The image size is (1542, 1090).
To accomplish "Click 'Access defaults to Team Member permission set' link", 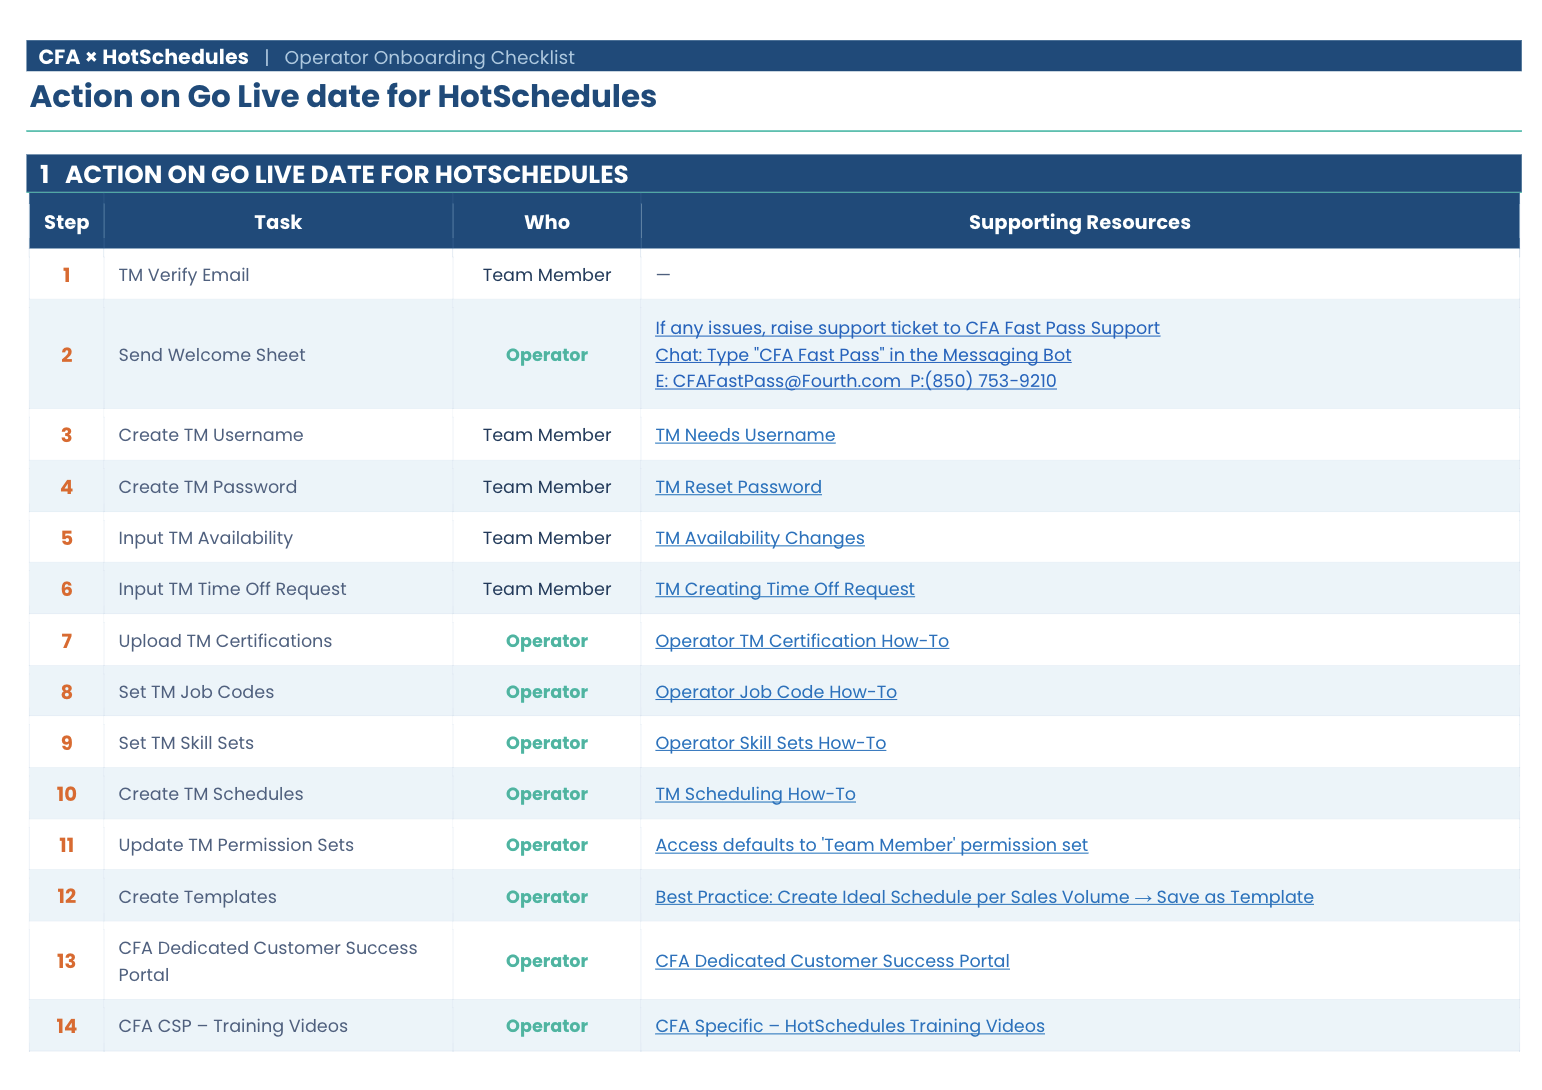I will (x=871, y=845).
